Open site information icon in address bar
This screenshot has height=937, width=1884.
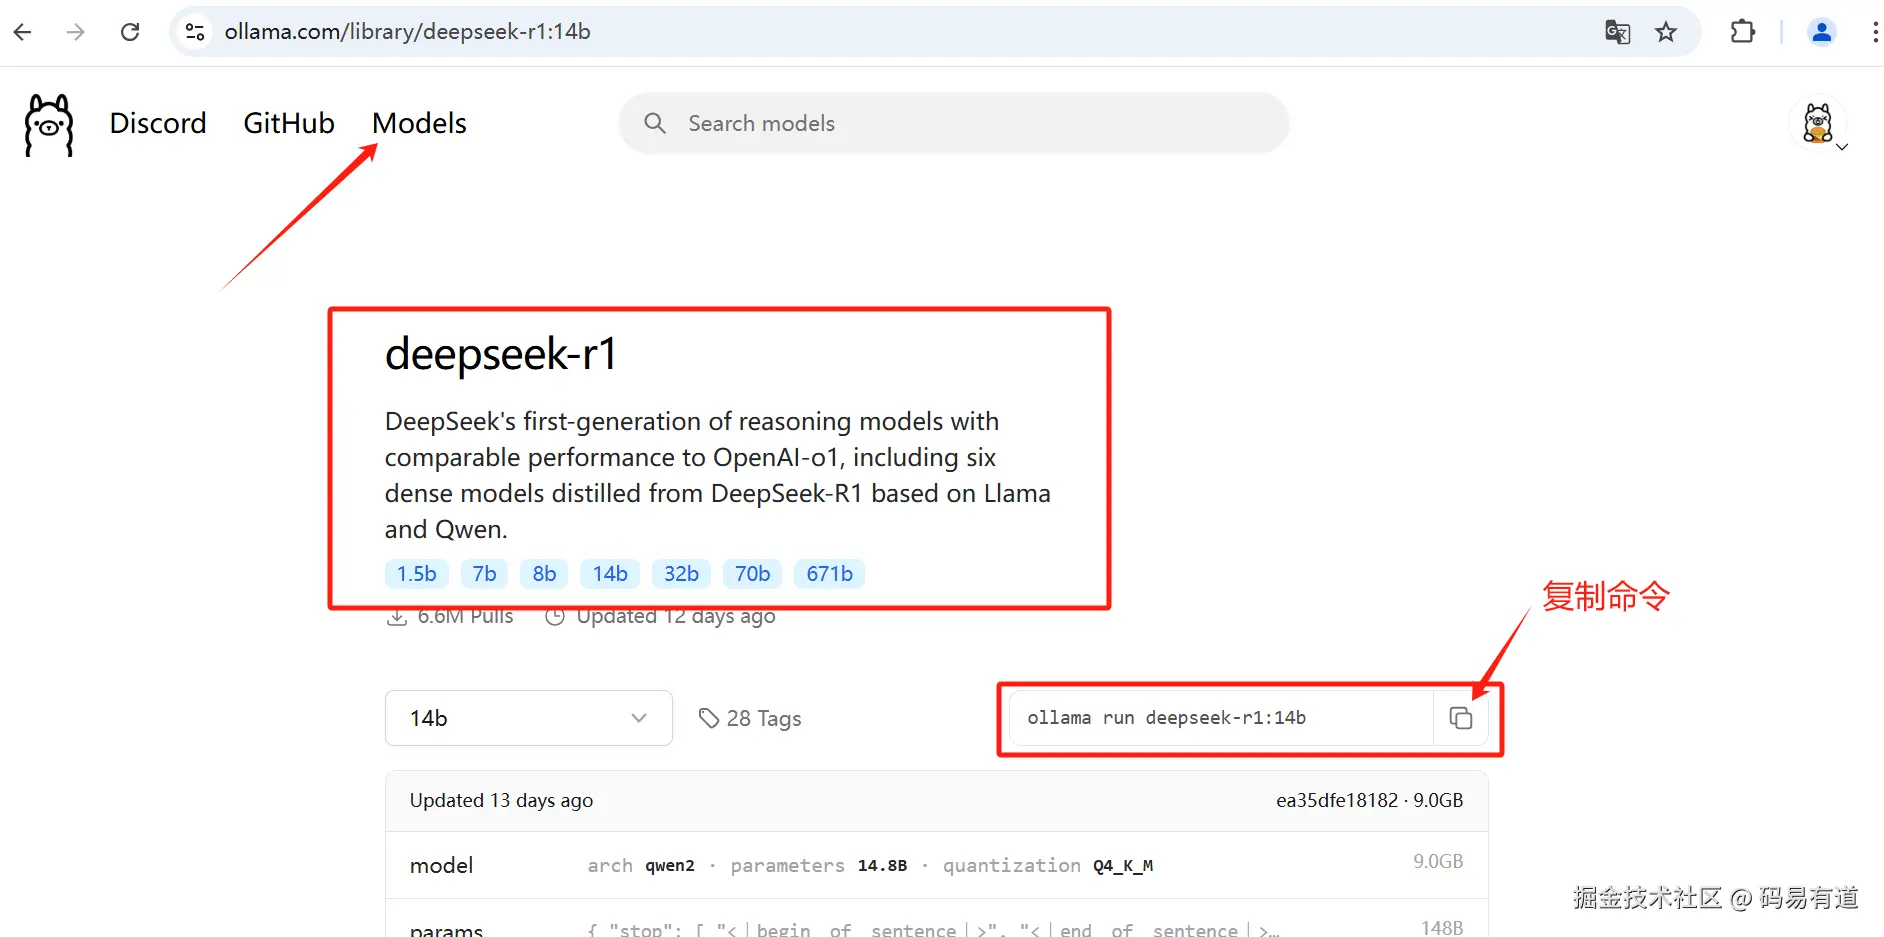click(x=195, y=32)
